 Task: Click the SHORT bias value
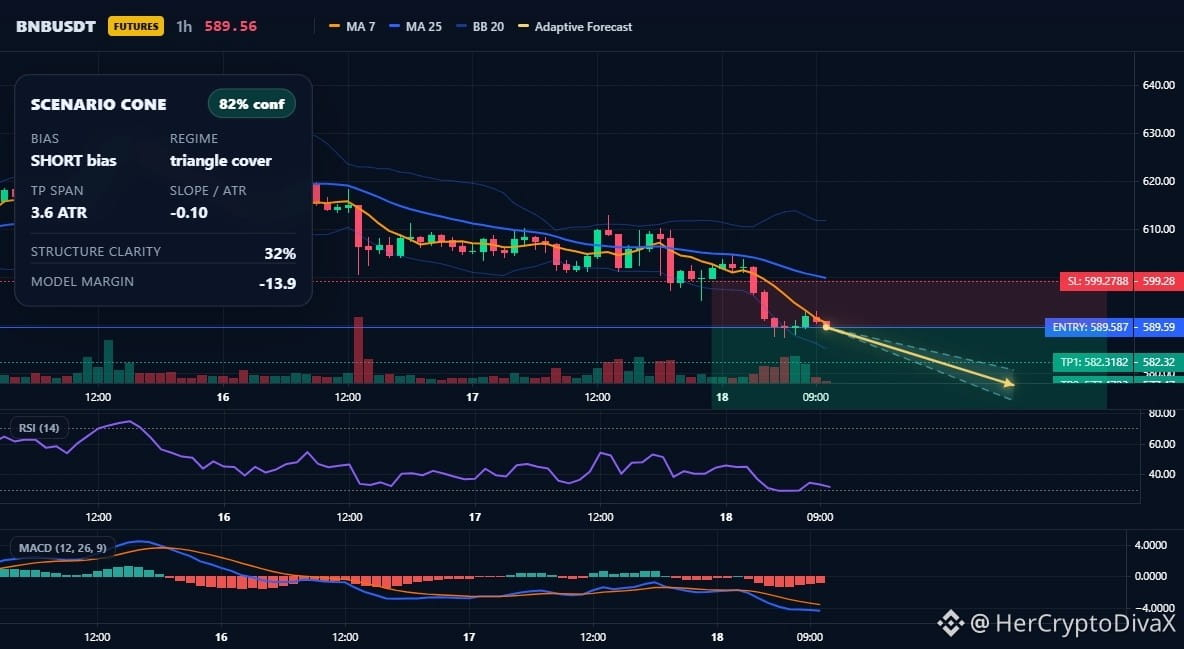[73, 160]
